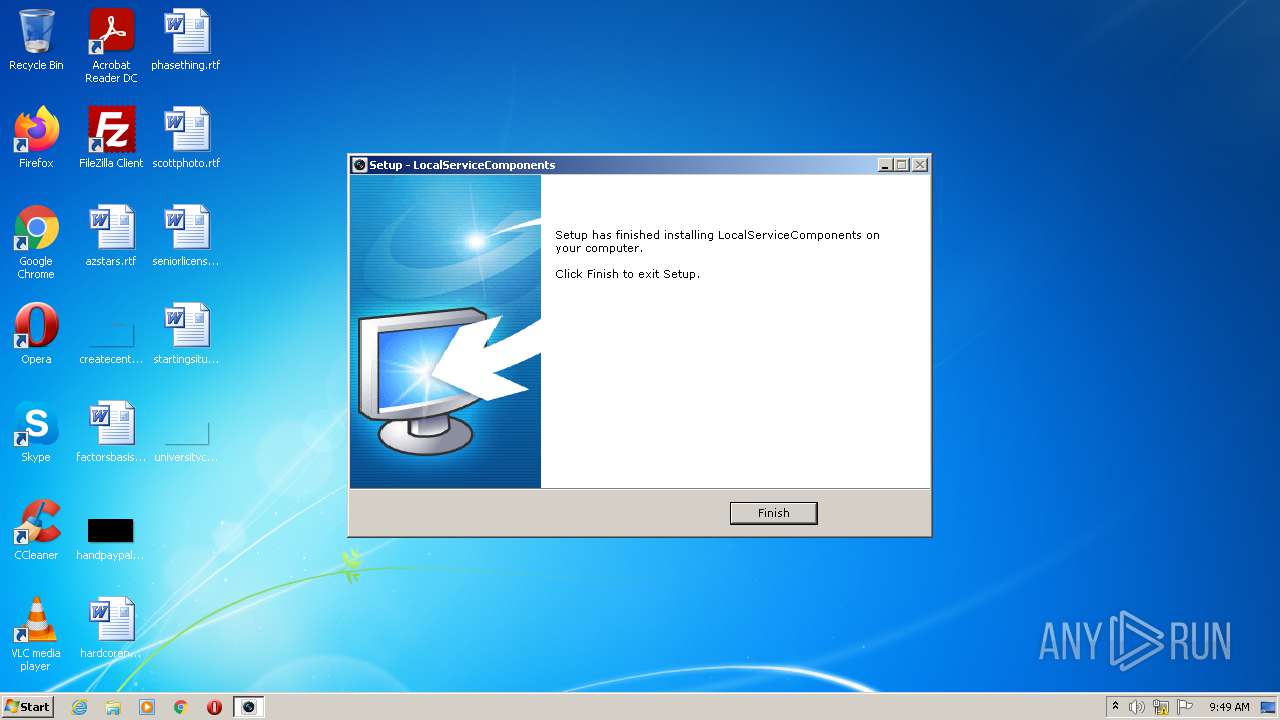1280x720 pixels.
Task: Click the "Click Finish to exit Setup." text
Action: 628,274
